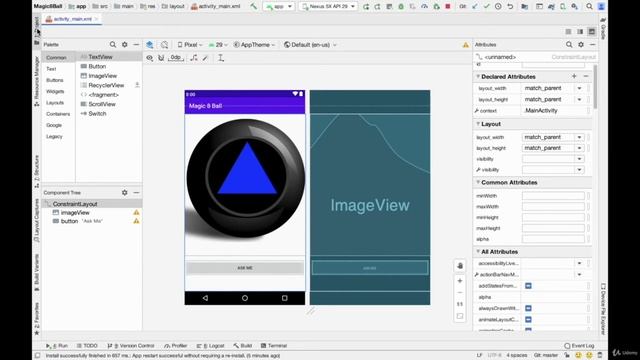Open the Profiler tool window

point(176,346)
